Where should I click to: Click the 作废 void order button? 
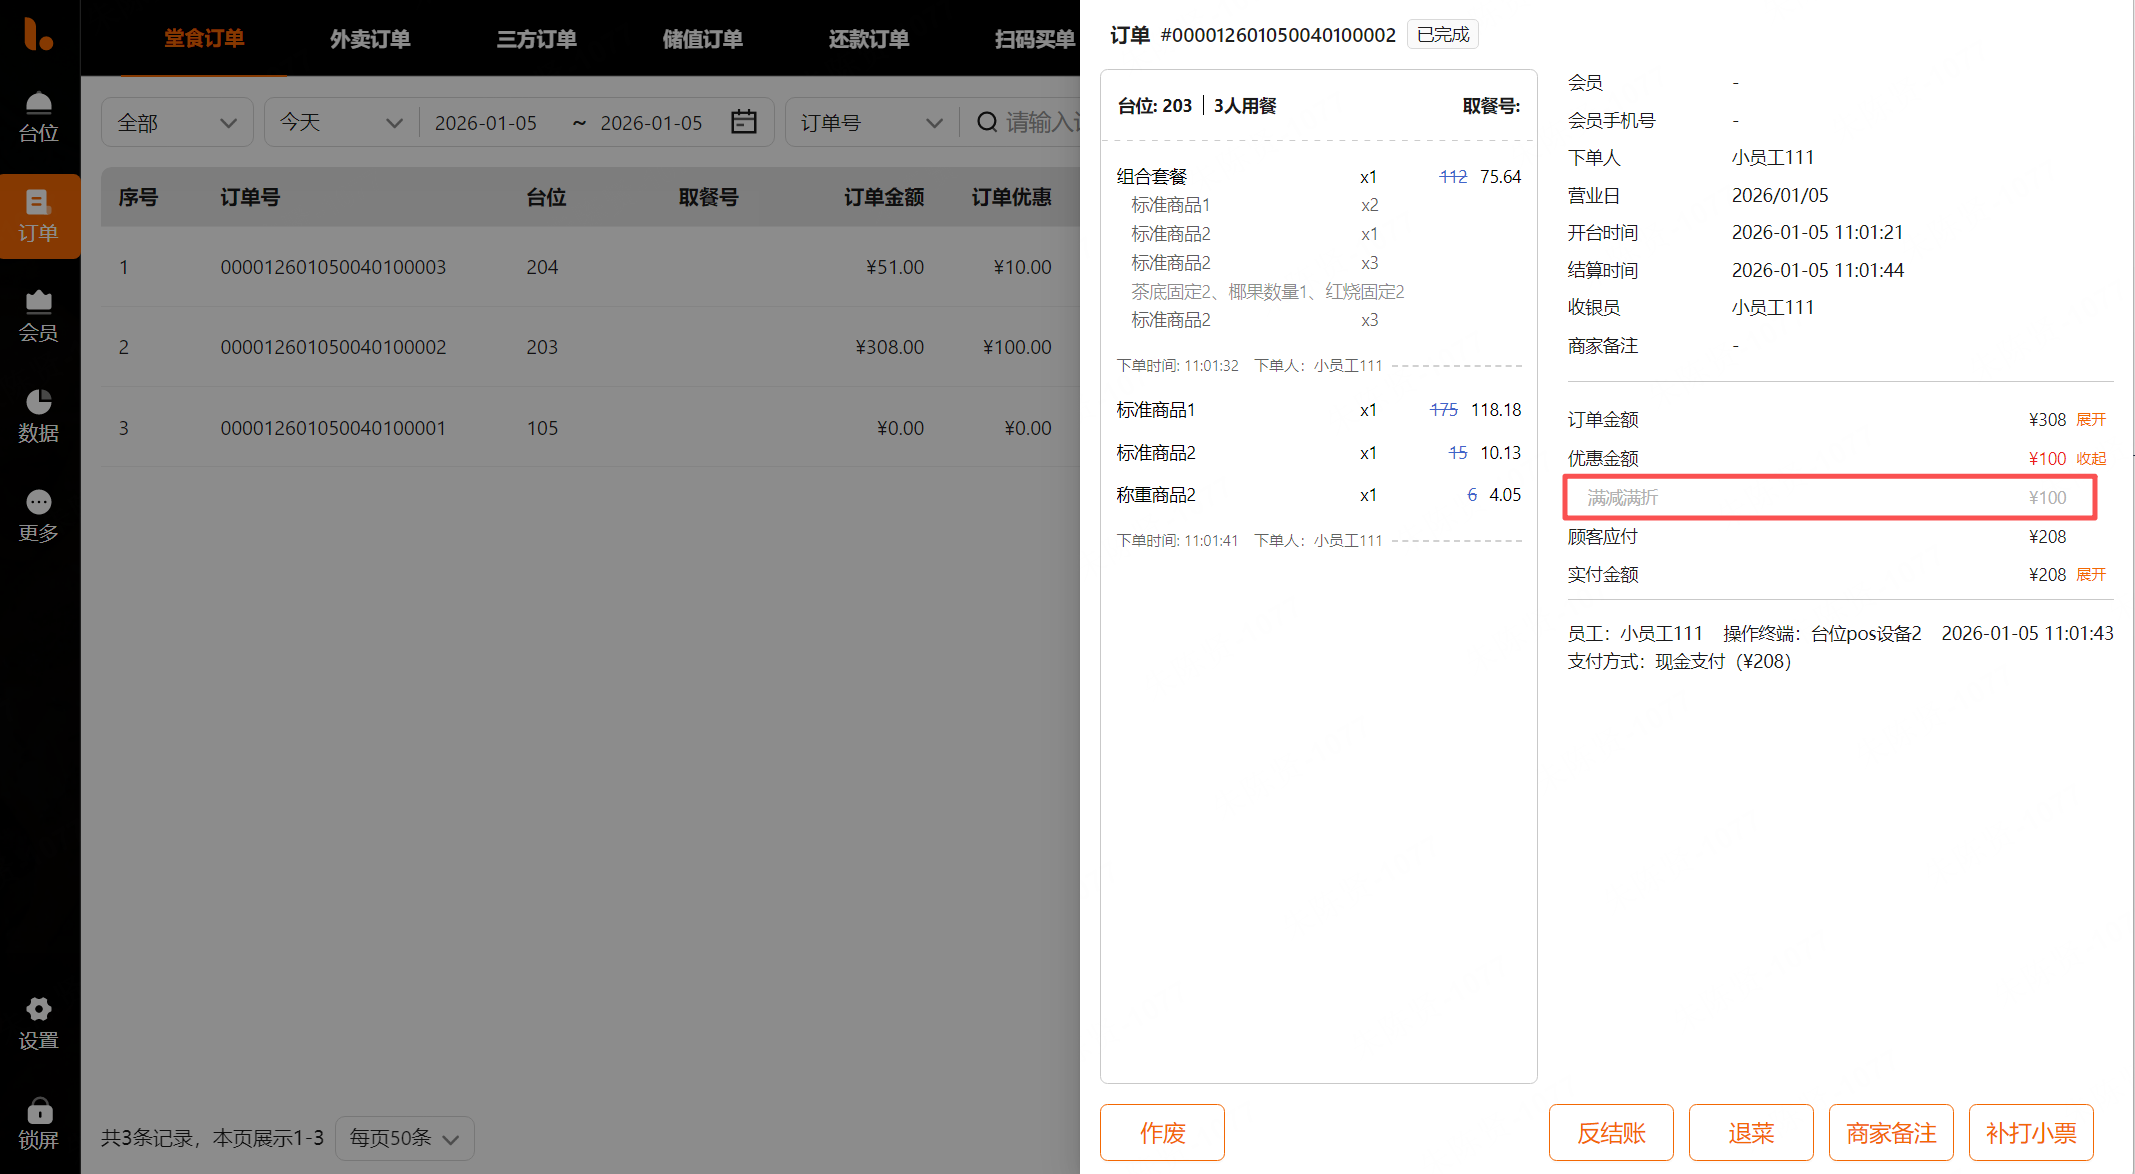pos(1162,1133)
